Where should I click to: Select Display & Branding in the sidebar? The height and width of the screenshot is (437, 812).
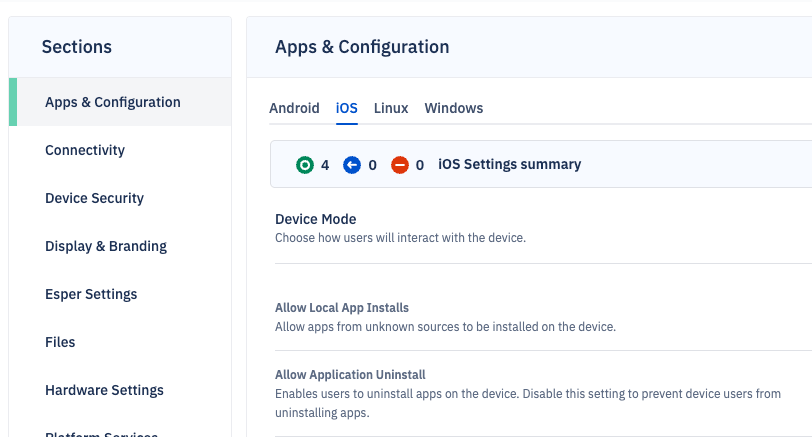point(106,246)
